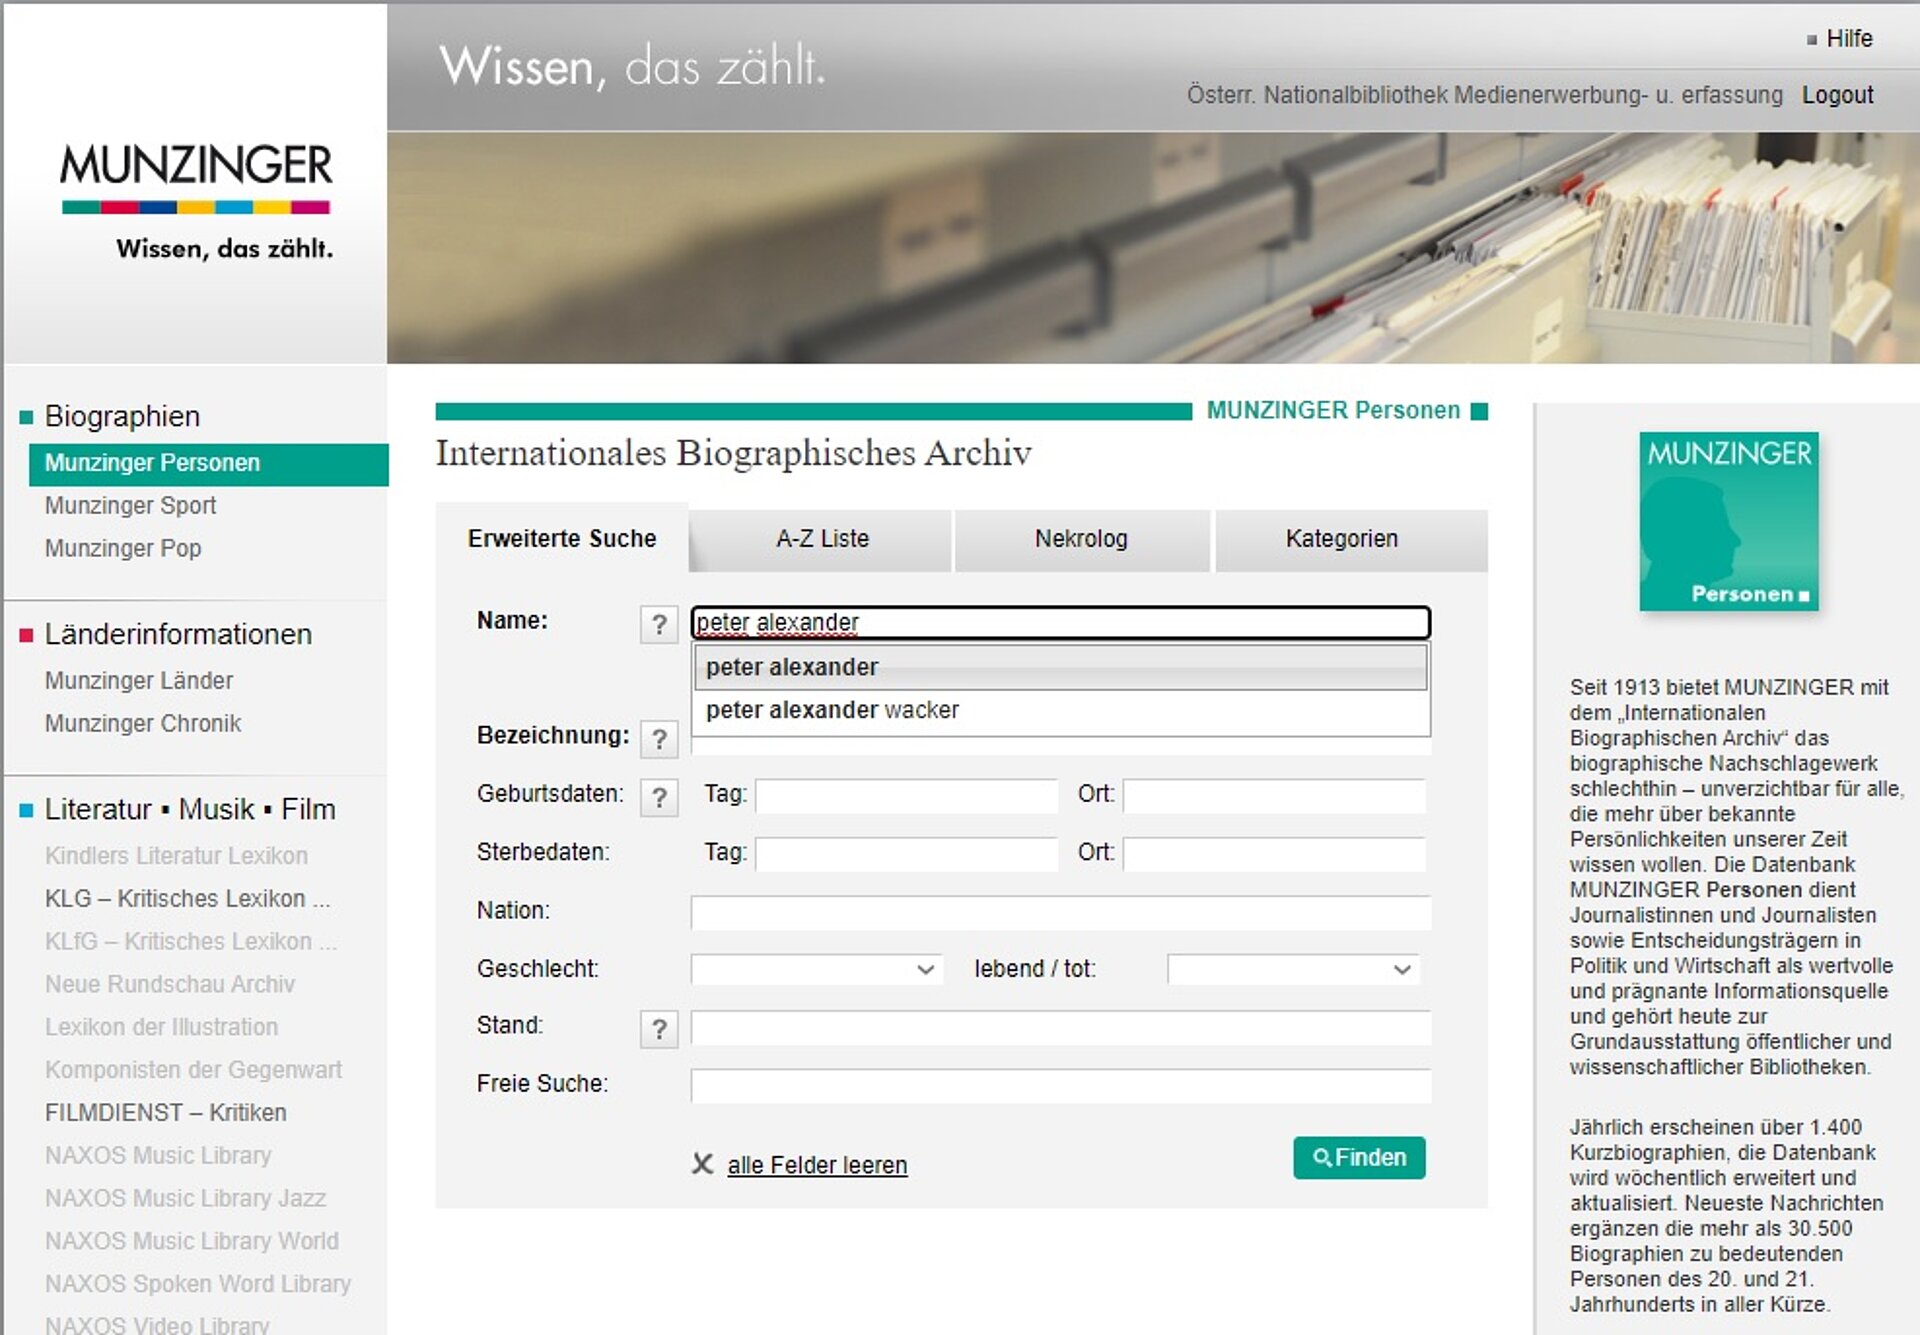Click into the Name input field

point(1061,623)
